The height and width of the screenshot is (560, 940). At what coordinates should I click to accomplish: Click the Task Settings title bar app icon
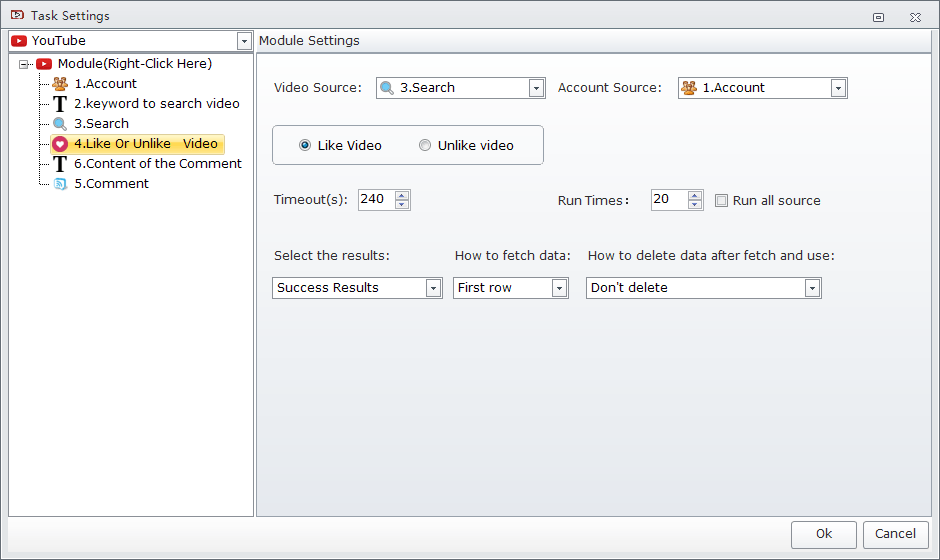point(17,15)
